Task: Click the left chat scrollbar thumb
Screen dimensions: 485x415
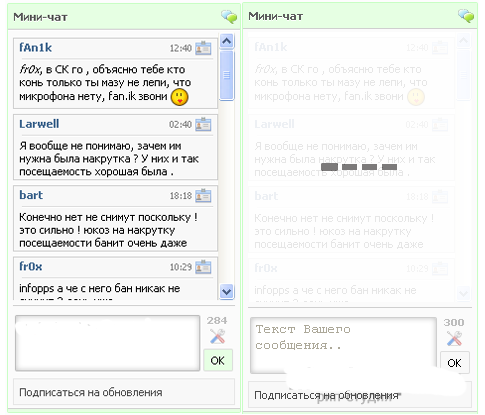Action: 227,75
